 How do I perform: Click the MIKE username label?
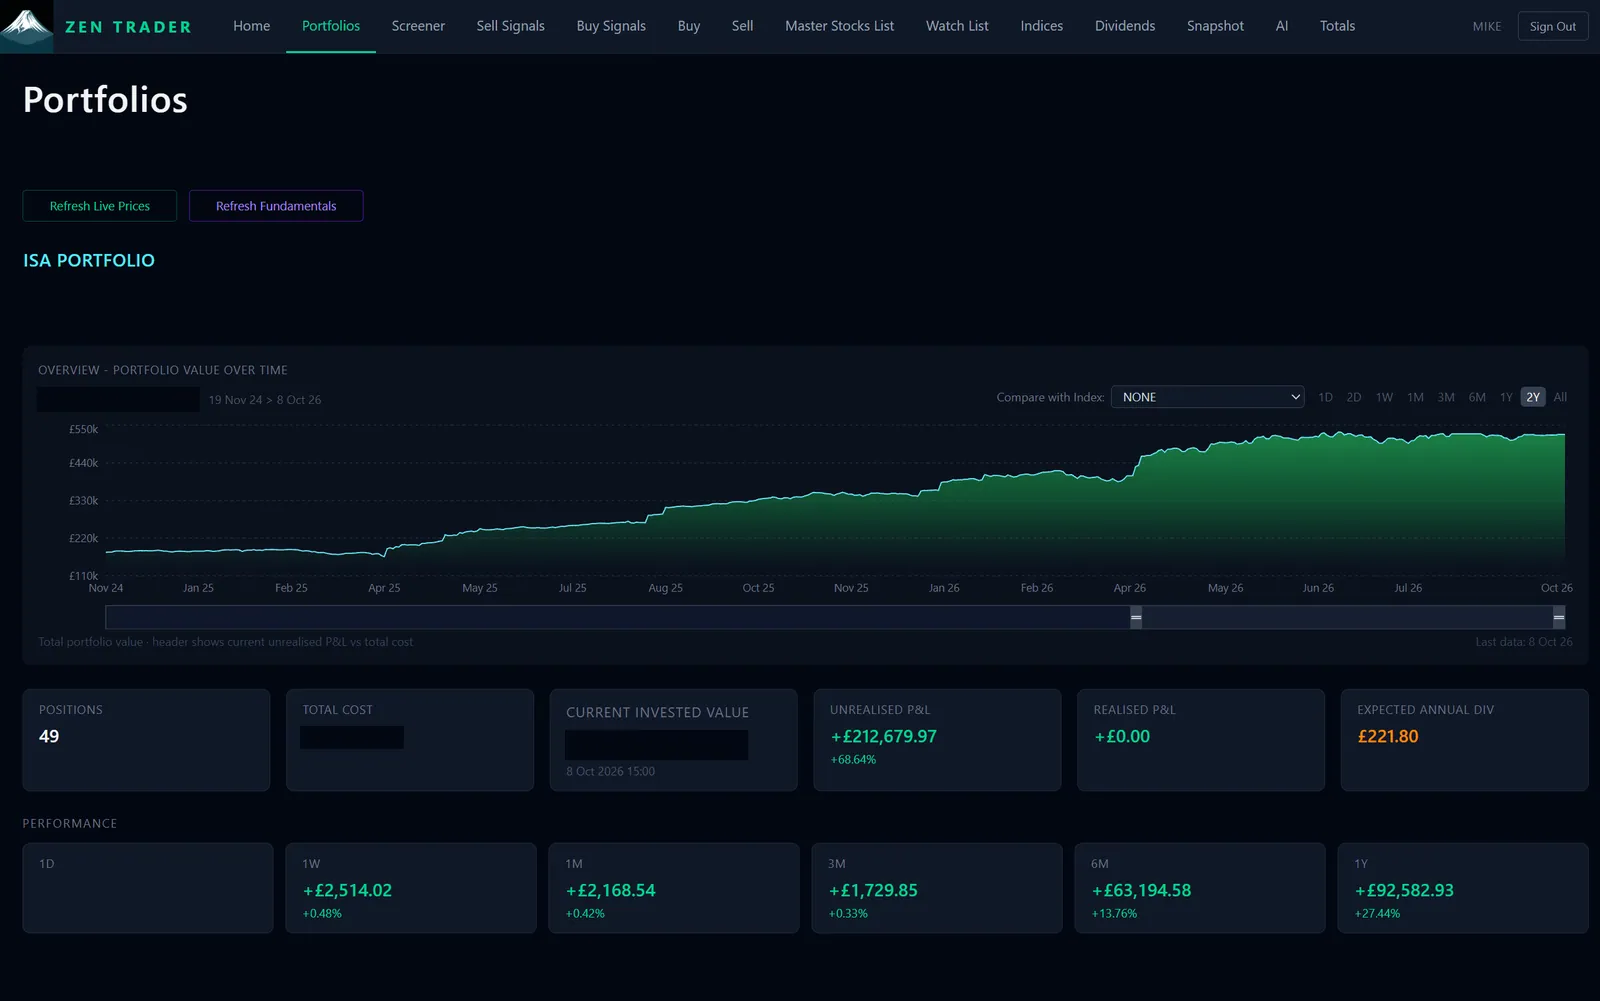click(x=1487, y=27)
